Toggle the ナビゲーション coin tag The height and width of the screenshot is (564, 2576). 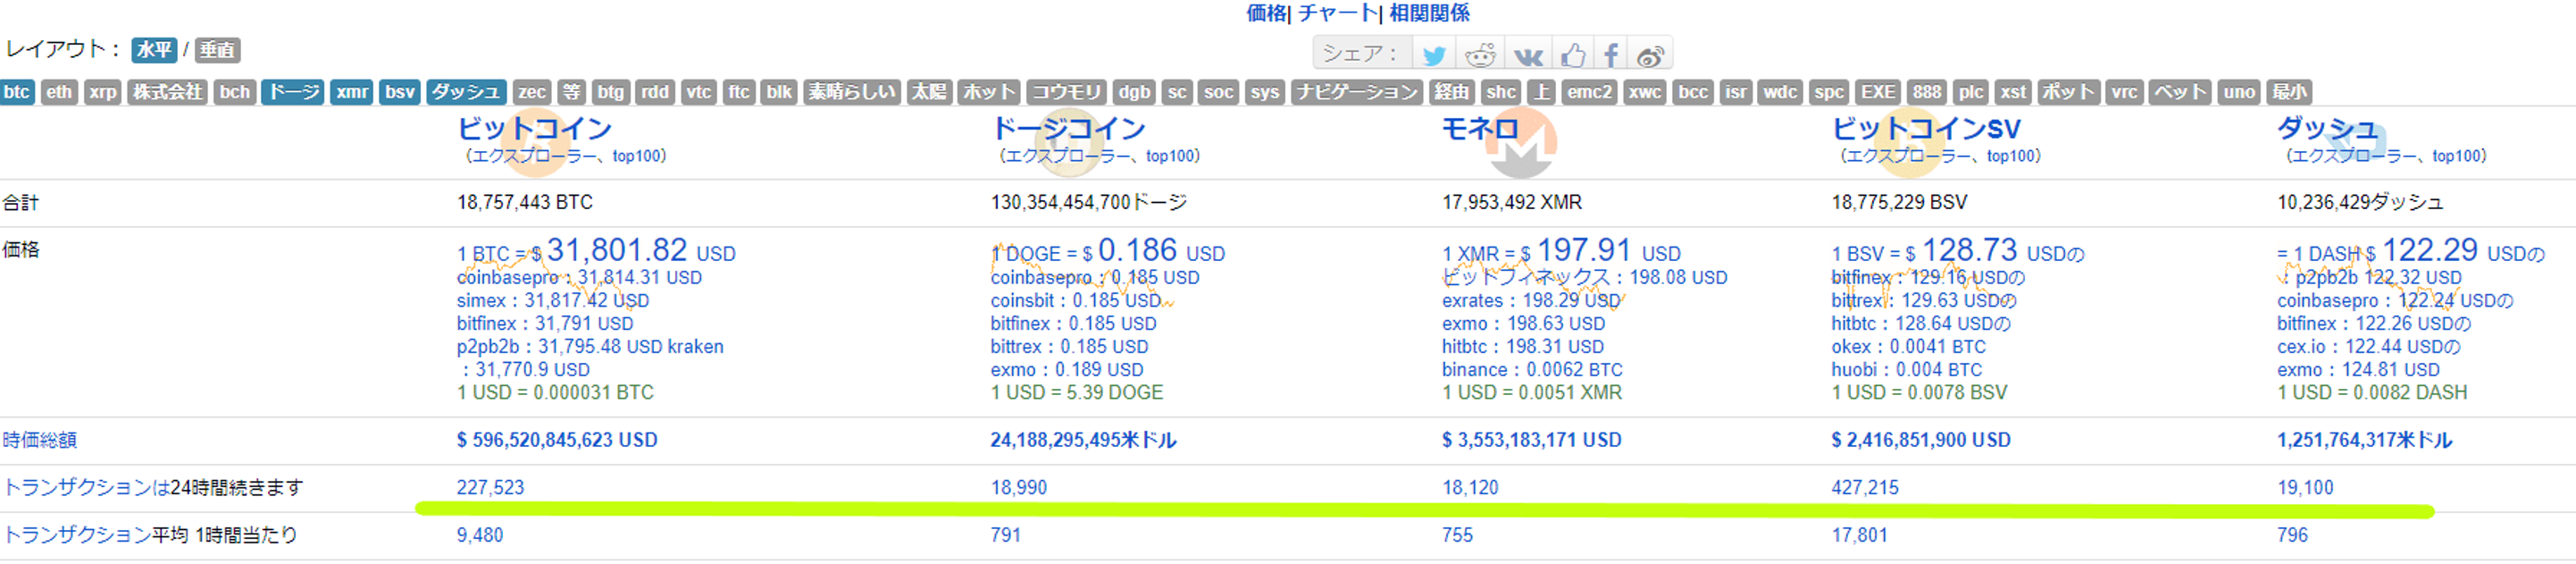coord(1356,92)
